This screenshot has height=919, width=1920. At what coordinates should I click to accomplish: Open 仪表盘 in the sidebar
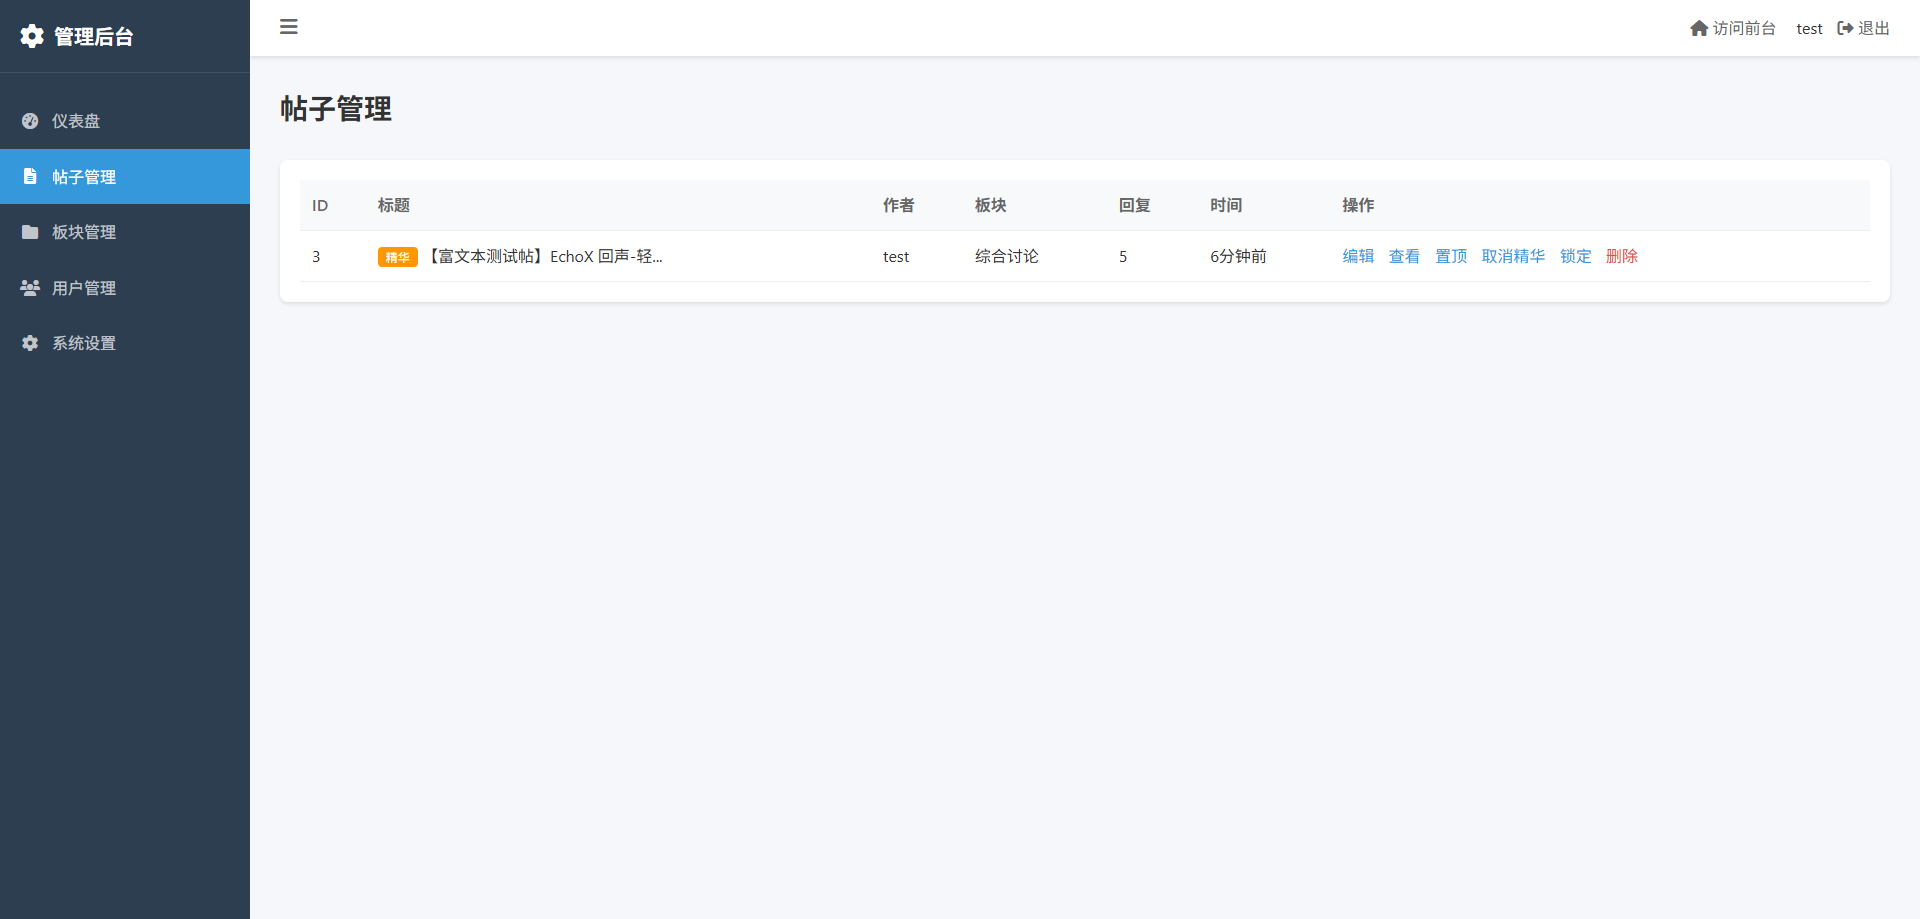pyautogui.click(x=76, y=121)
